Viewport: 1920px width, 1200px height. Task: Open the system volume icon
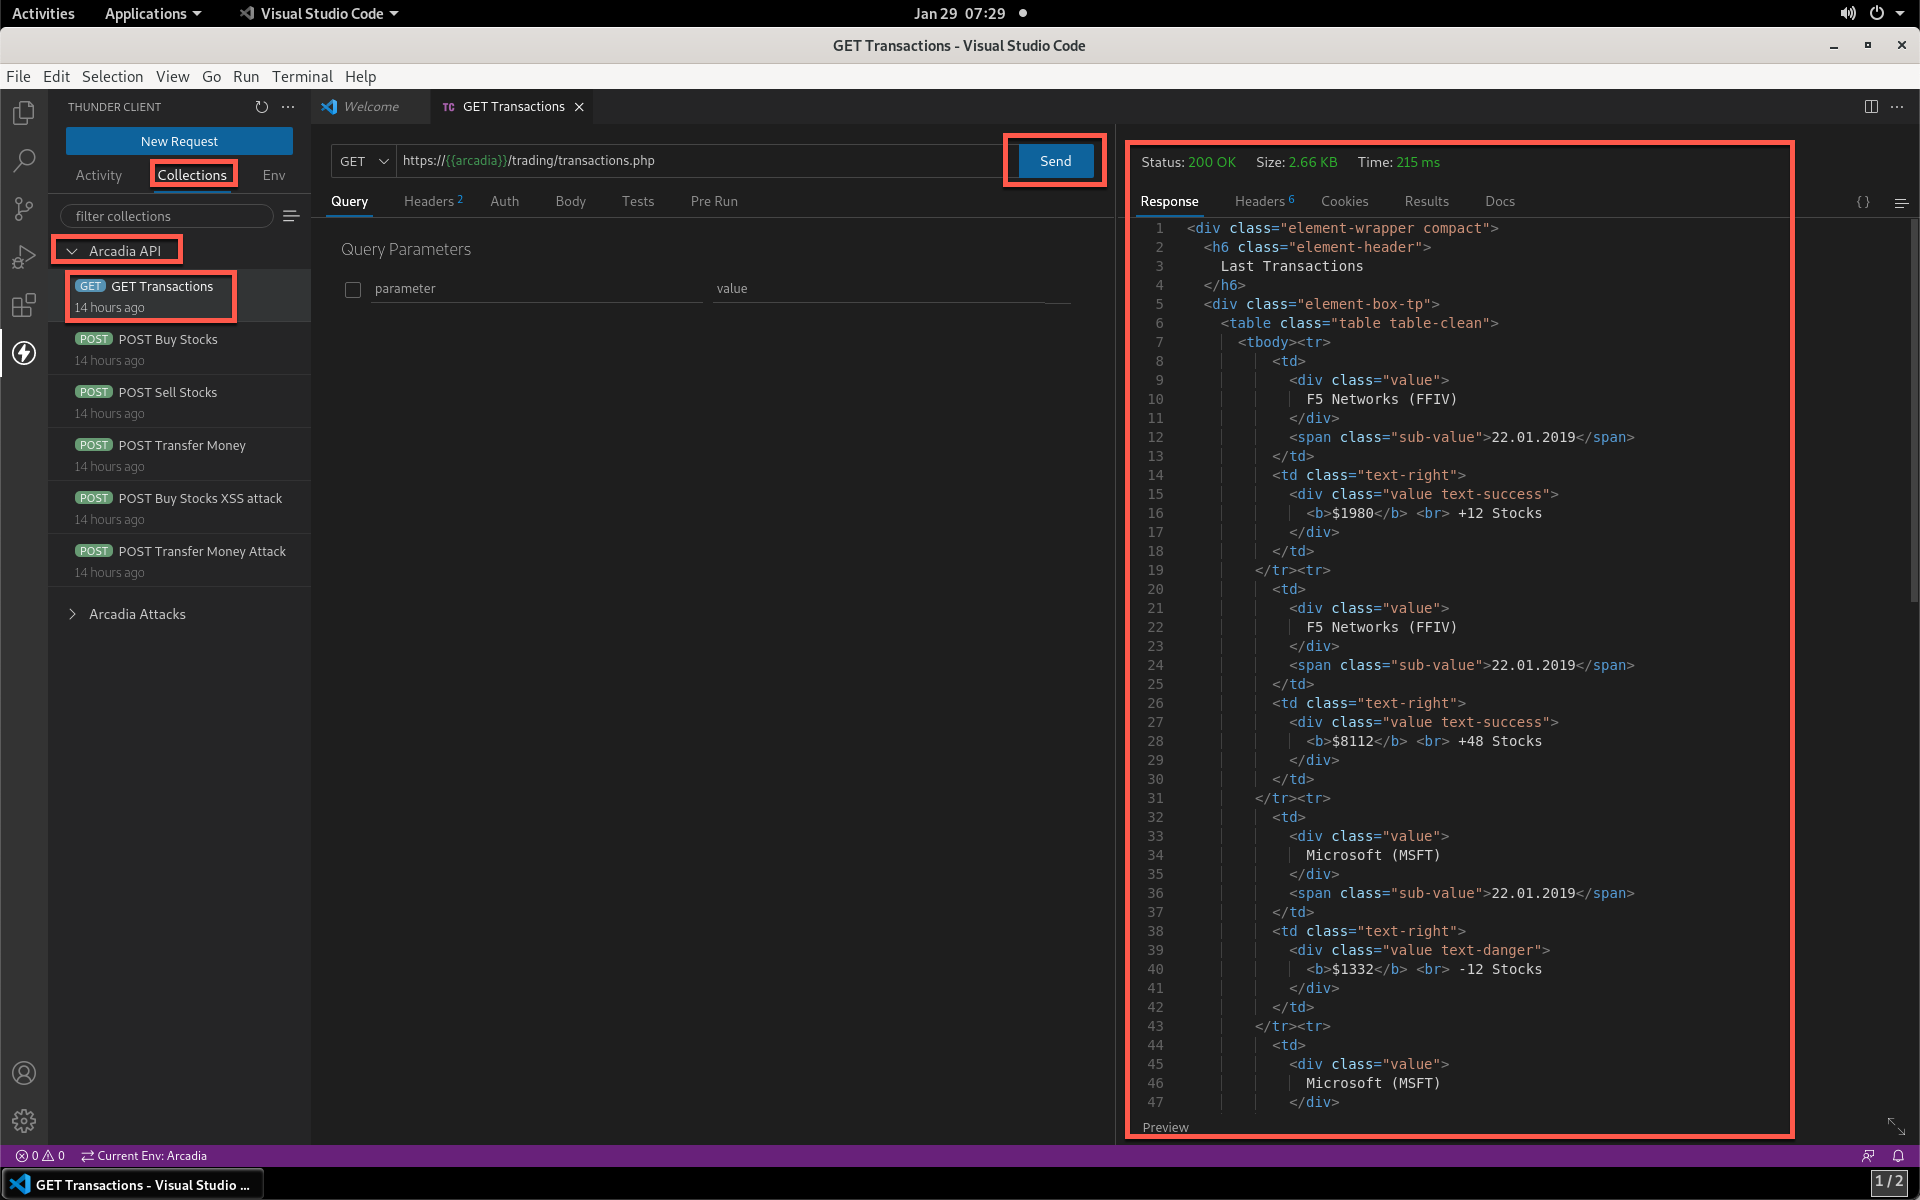coord(1848,13)
